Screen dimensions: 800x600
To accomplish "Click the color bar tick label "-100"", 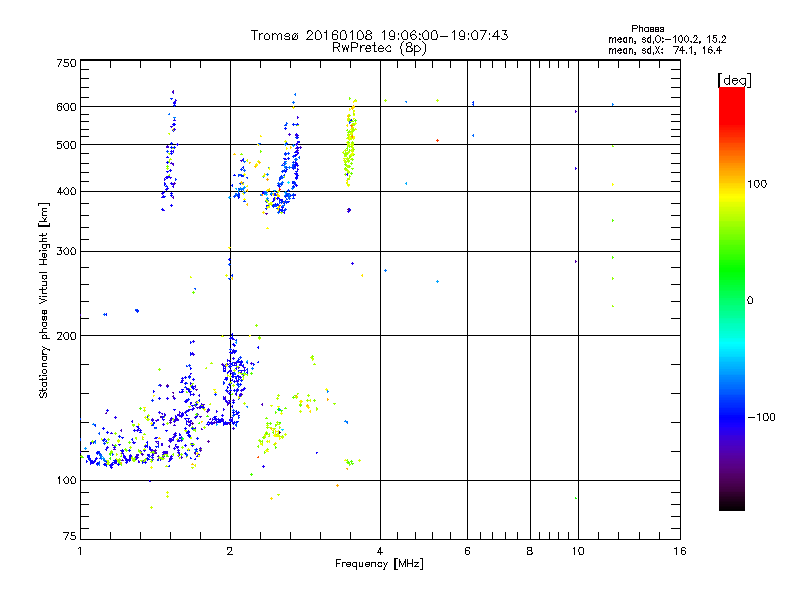I will click(761, 417).
